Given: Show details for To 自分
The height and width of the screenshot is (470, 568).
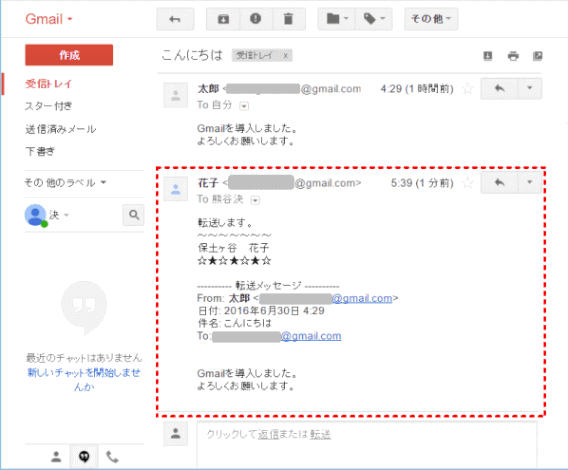Looking at the screenshot, I should [244, 106].
